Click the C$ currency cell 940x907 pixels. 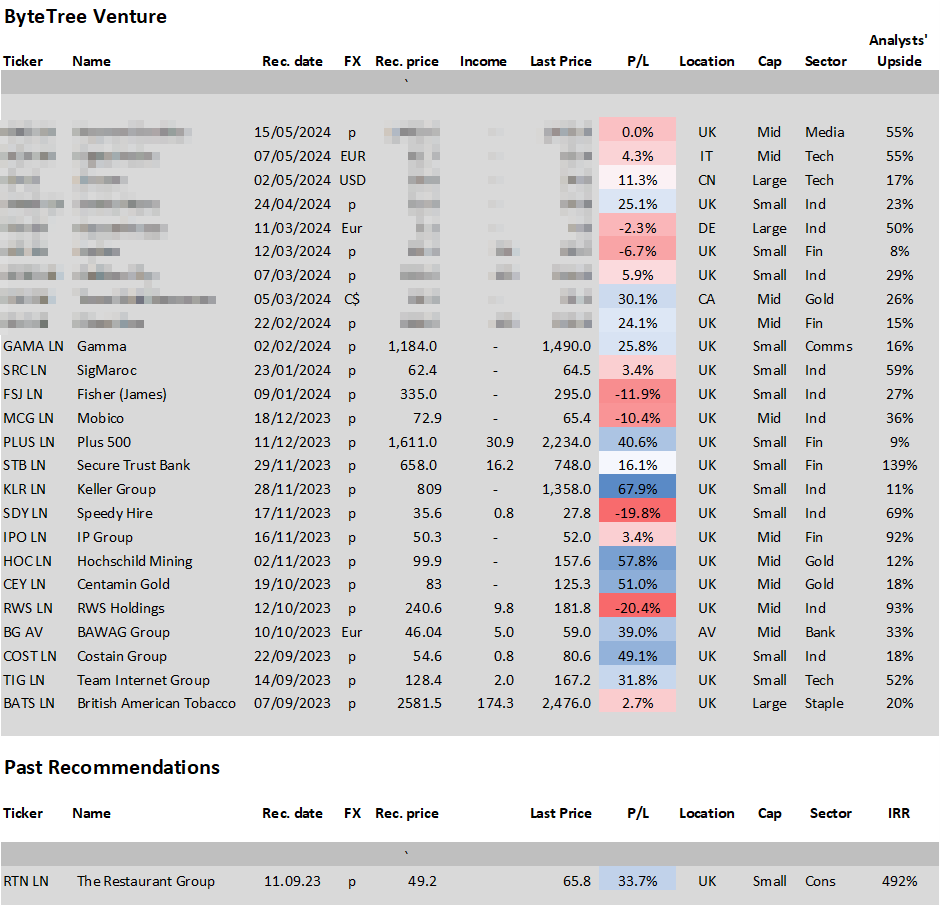click(x=352, y=299)
